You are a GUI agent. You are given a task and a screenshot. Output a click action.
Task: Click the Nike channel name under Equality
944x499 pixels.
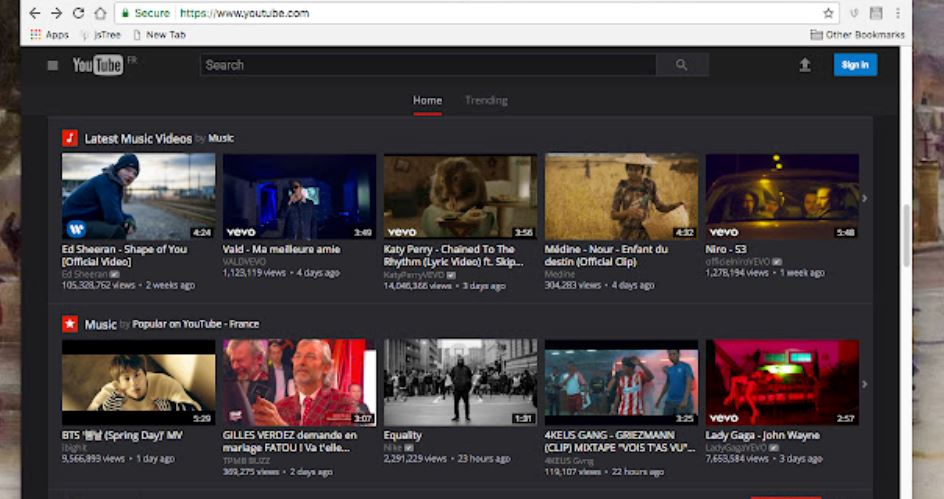393,448
